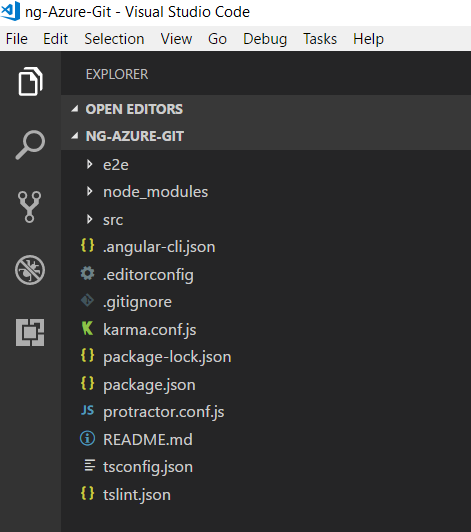Image resolution: width=471 pixels, height=532 pixels.
Task: Open the File menu
Action: point(17,39)
